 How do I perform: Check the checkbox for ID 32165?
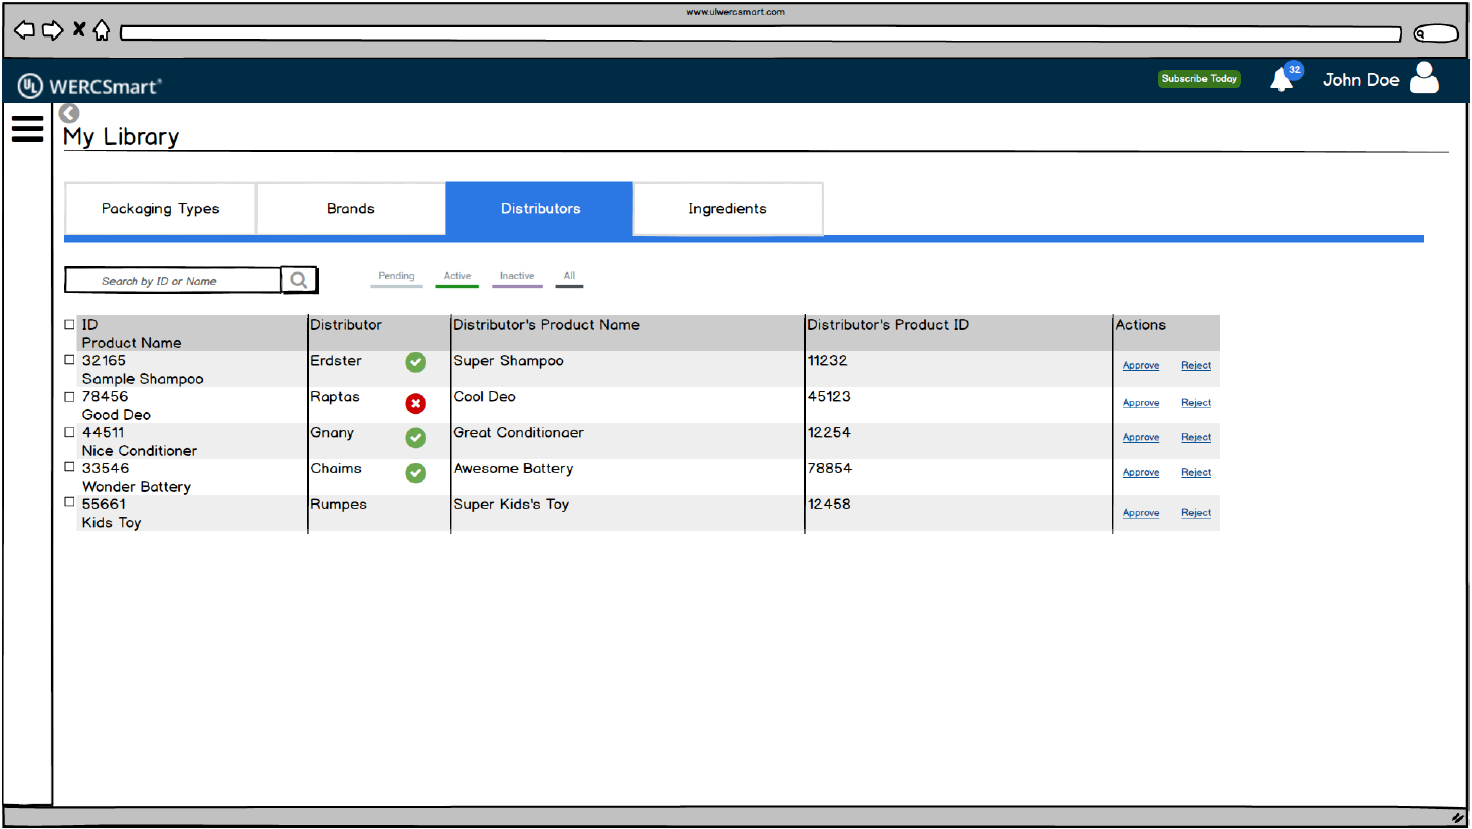69,360
